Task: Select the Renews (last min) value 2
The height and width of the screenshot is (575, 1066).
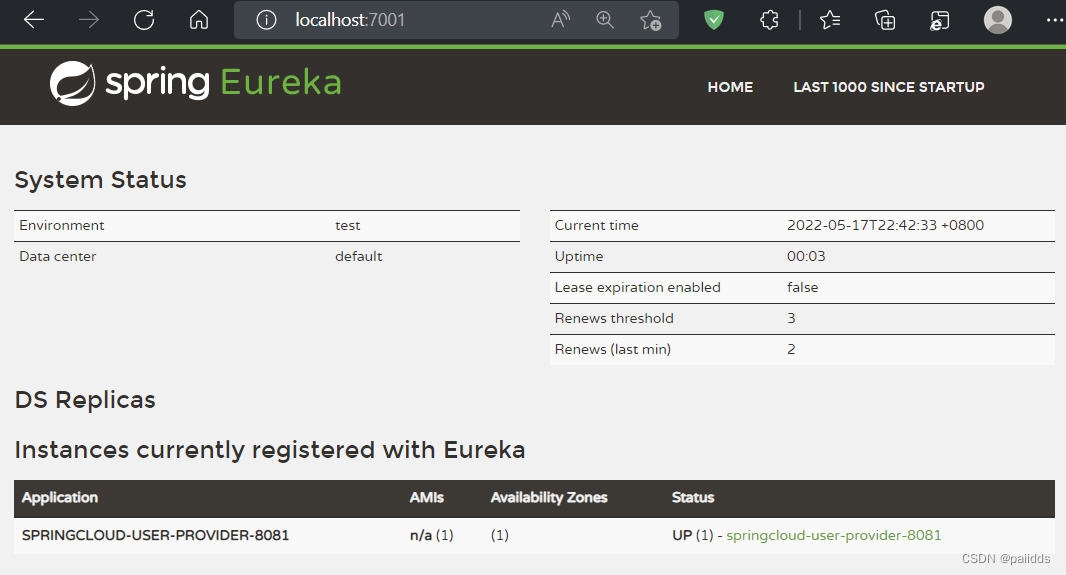Action: click(791, 349)
